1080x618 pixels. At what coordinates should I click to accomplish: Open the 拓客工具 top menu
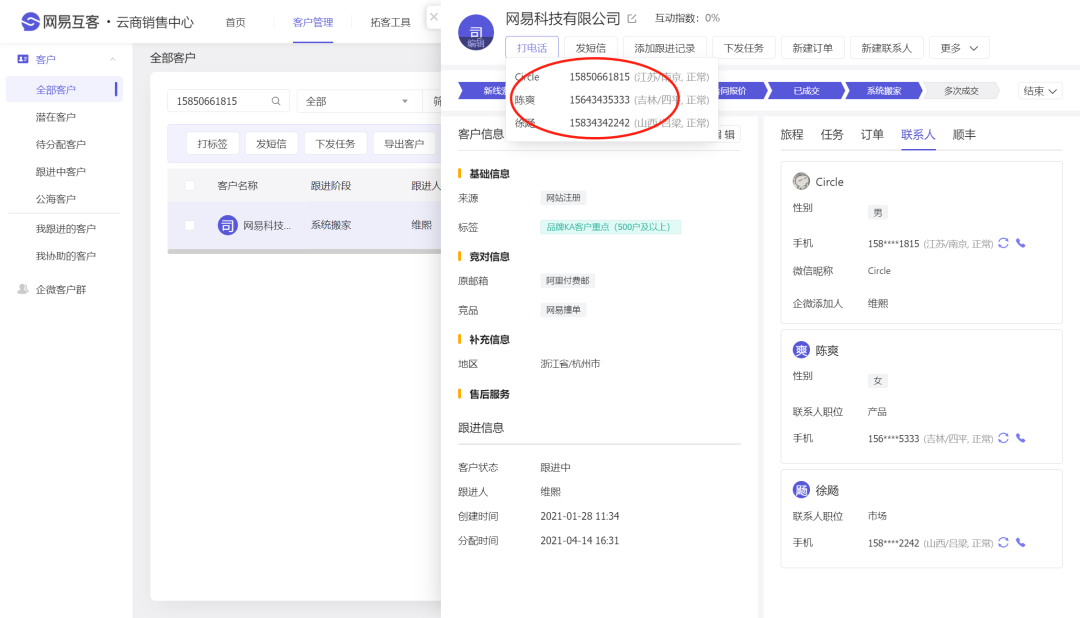tap(390, 22)
